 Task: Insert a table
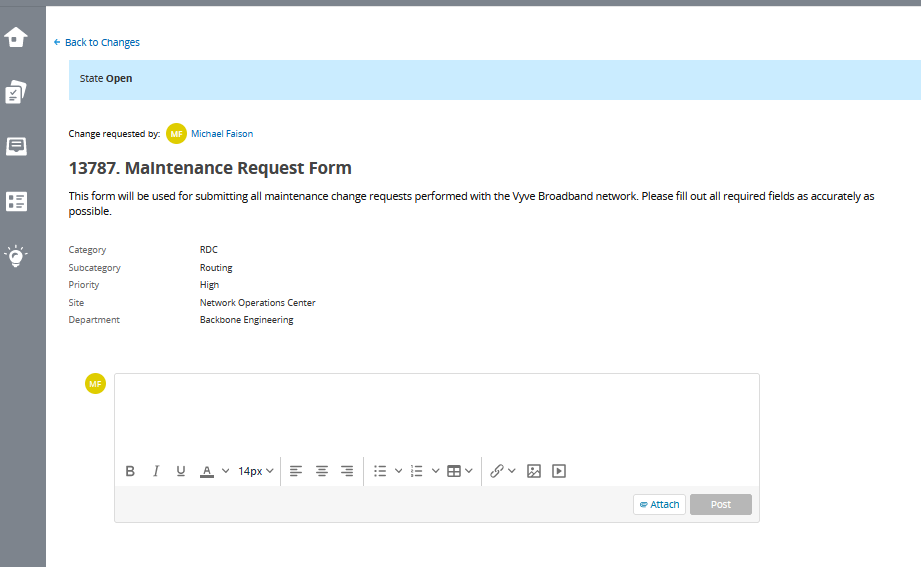[454, 471]
